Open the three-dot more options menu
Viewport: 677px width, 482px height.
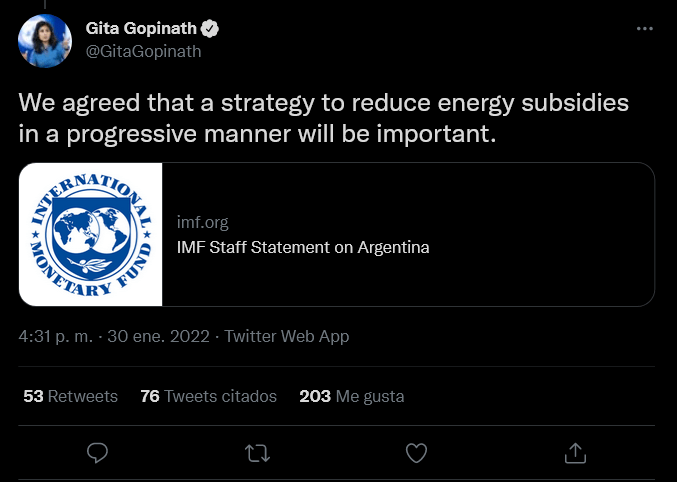click(x=644, y=30)
